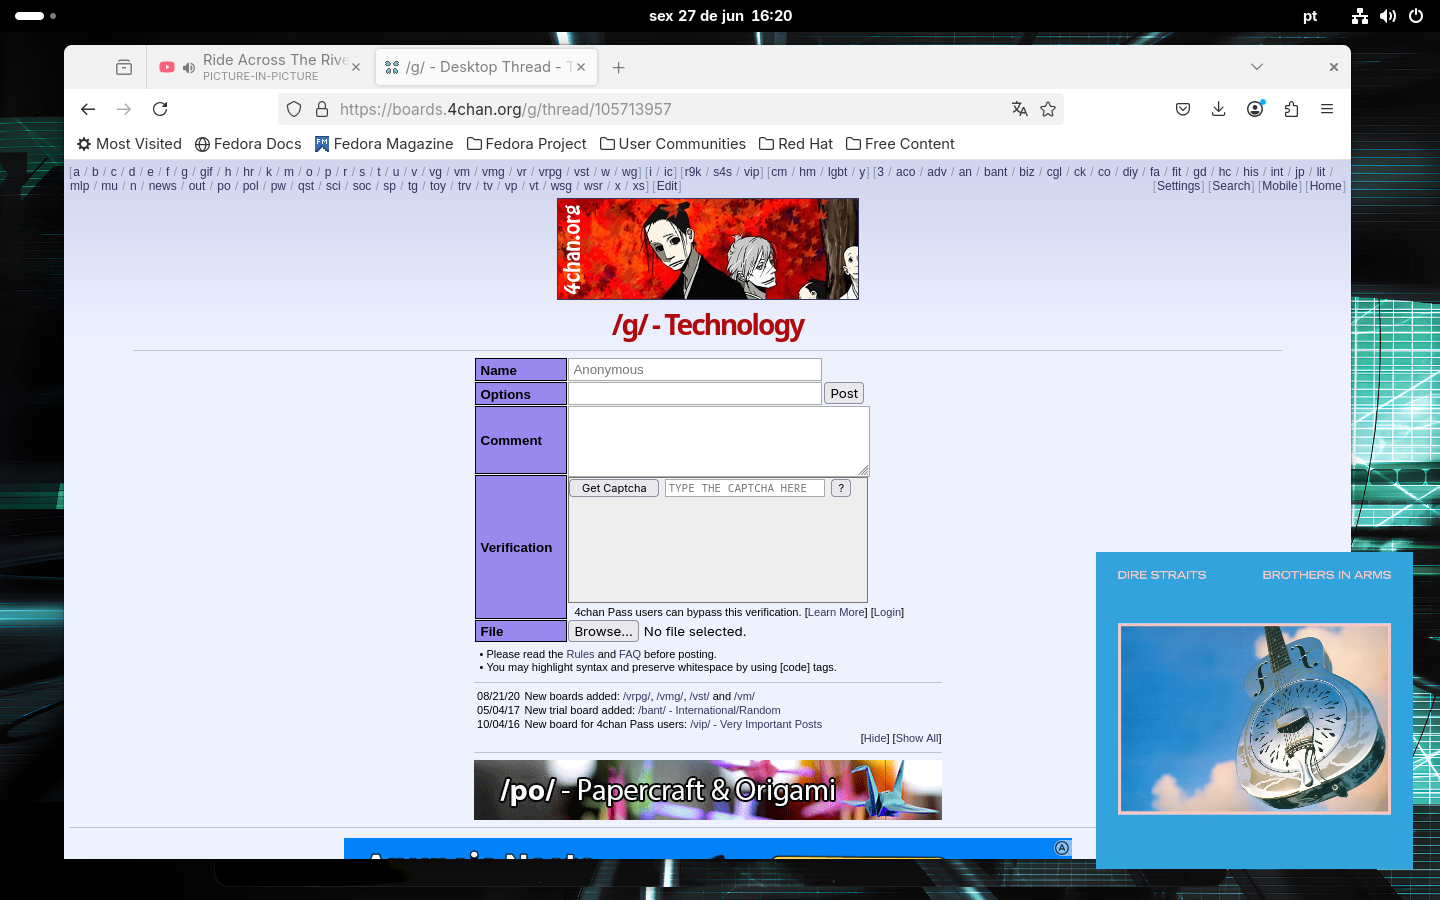Click the /po/ Papercraft & Origami banner
This screenshot has width=1440, height=900.
click(x=708, y=790)
